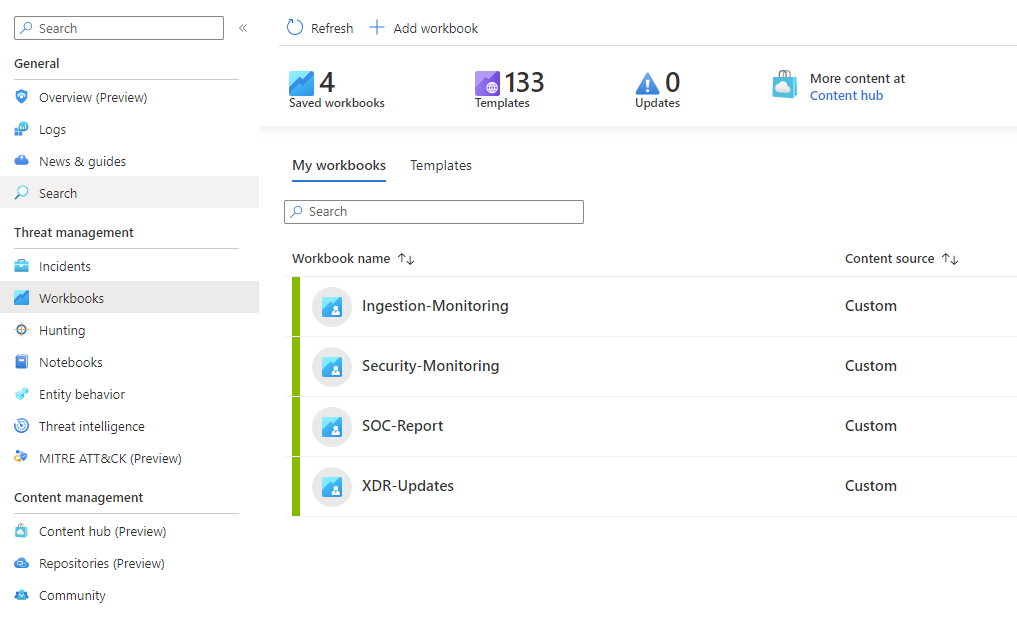The height and width of the screenshot is (617, 1017).
Task: Click the MITRE ATT&CK icon
Action: click(22, 458)
